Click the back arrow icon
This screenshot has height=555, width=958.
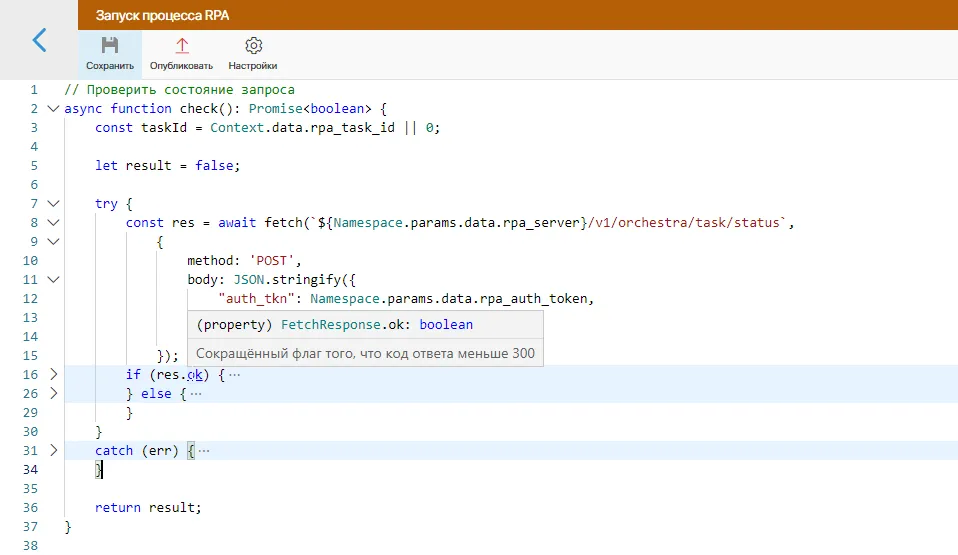click(39, 40)
